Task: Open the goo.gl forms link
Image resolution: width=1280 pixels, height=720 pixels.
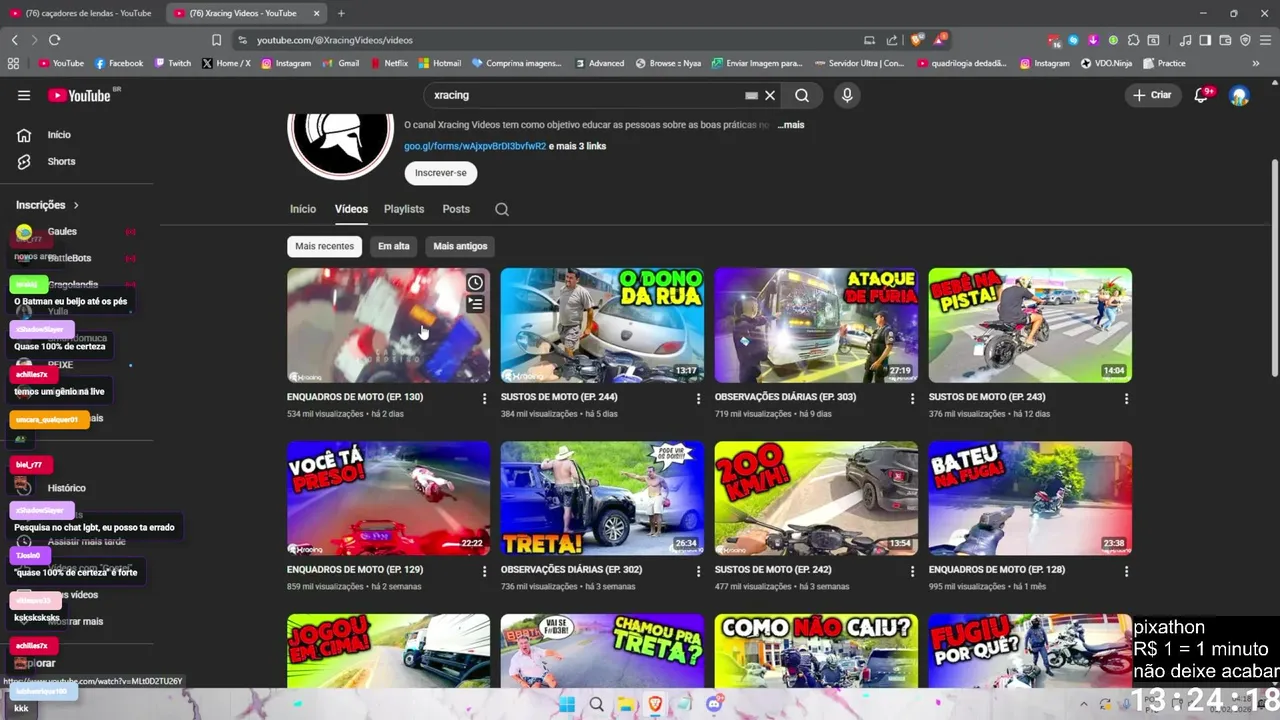Action: pos(475,146)
